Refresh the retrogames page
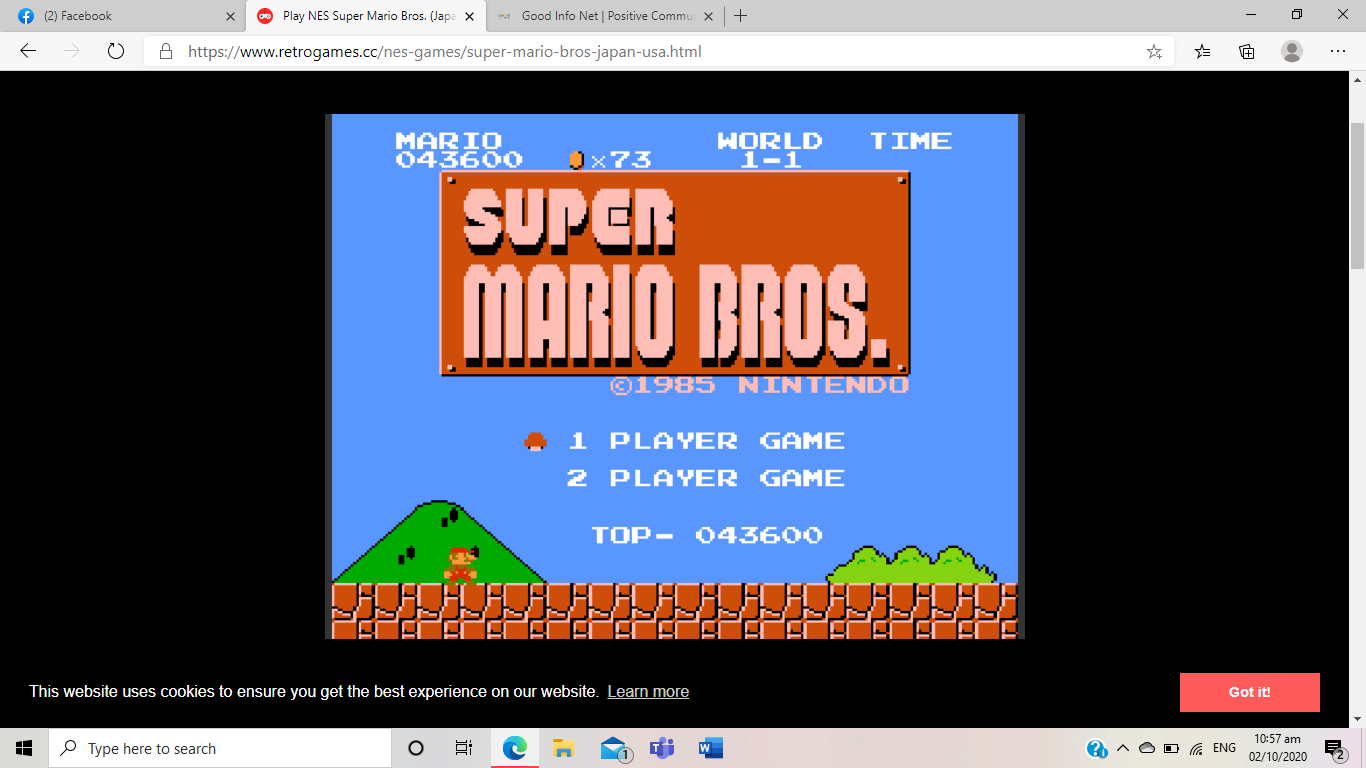The height and width of the screenshot is (768, 1366). click(x=116, y=51)
